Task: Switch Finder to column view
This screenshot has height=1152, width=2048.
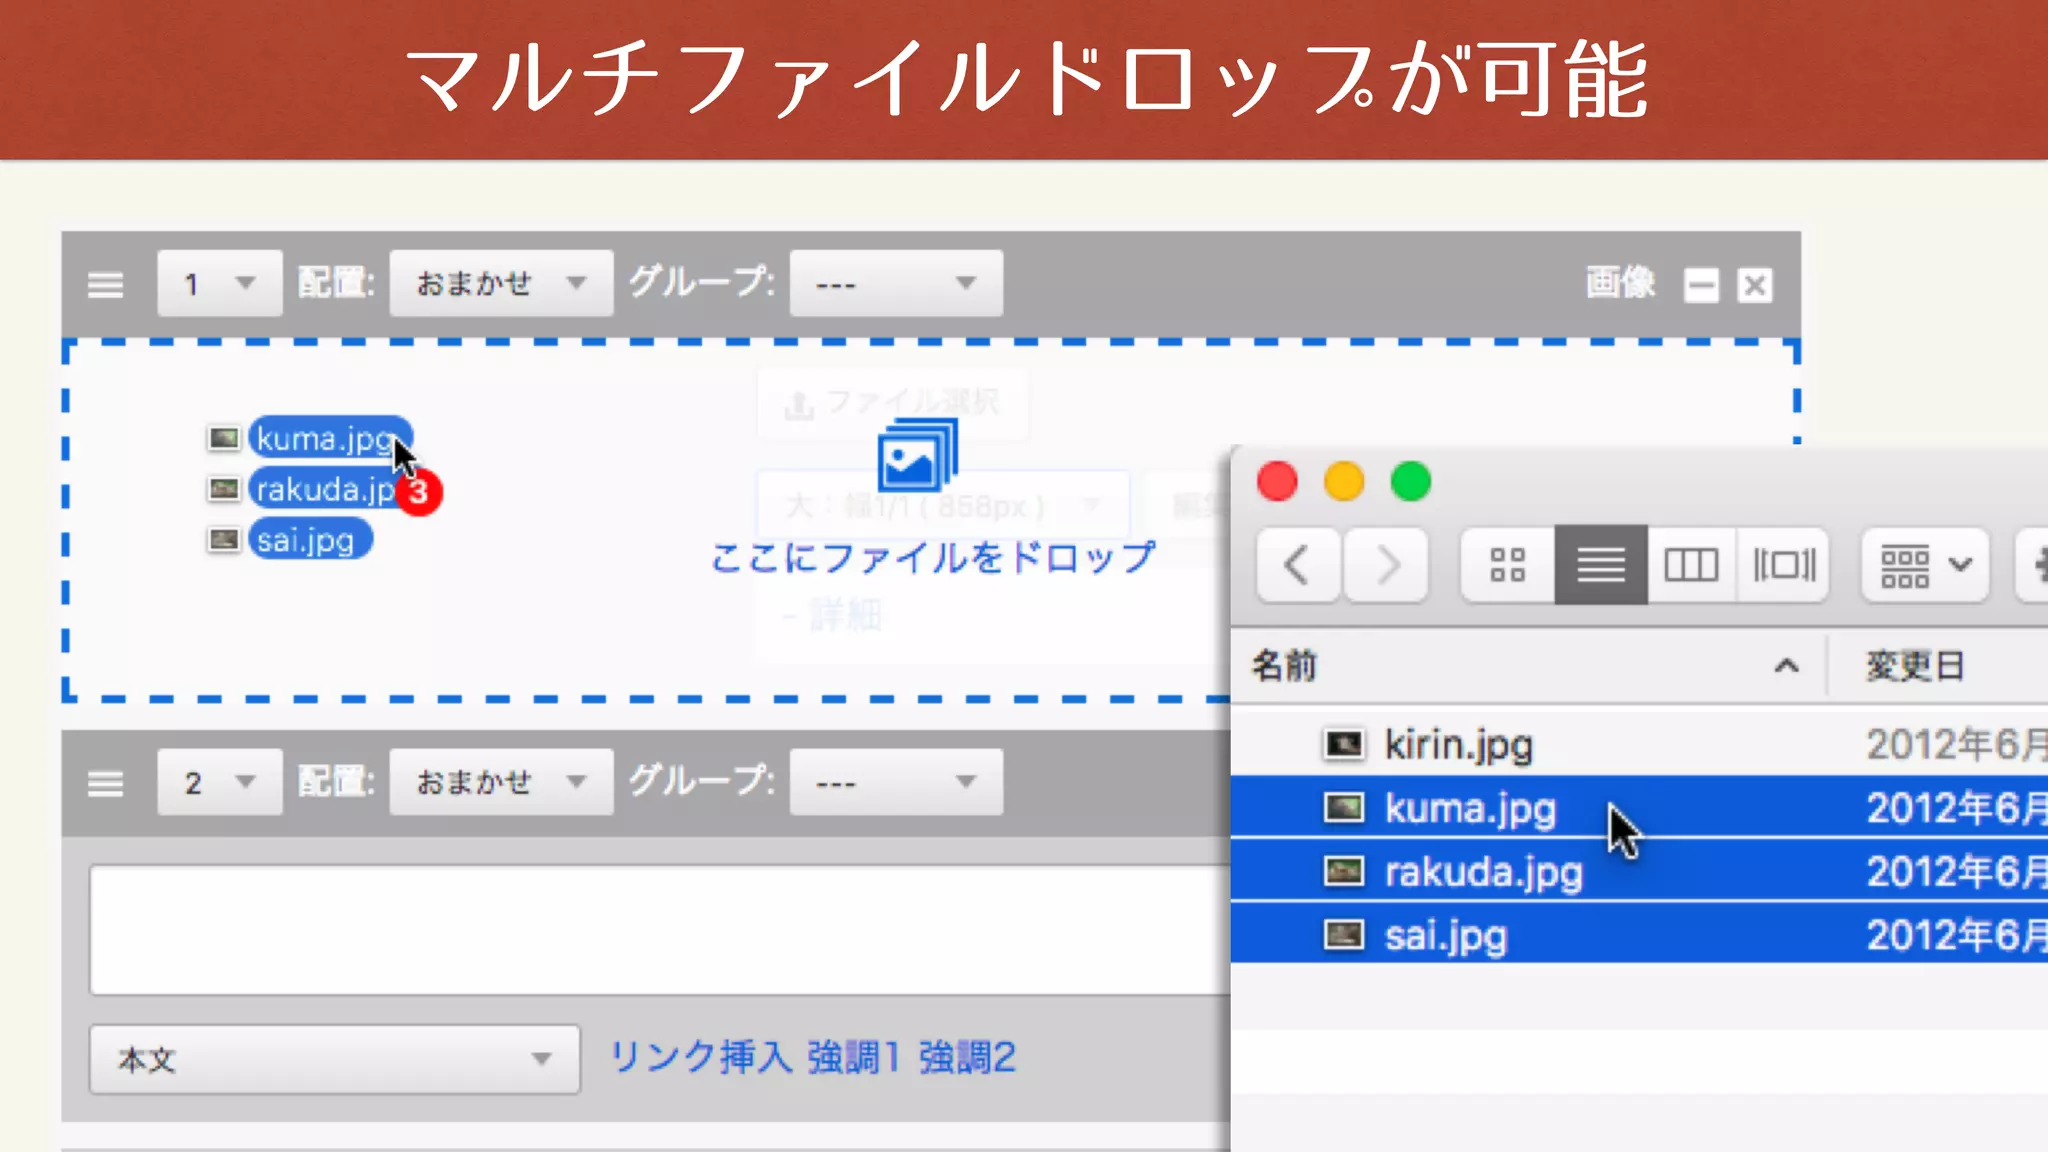Action: click(1691, 565)
